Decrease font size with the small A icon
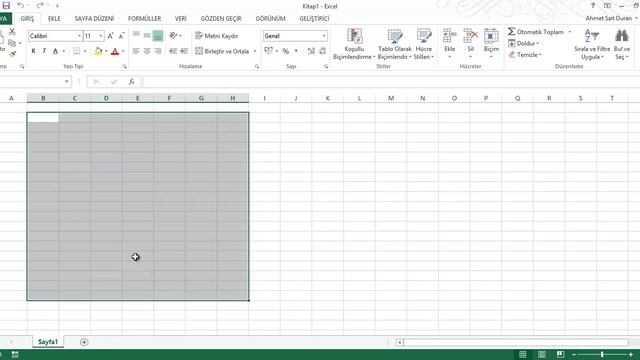Viewport: 640px width, 360px height. tap(121, 36)
